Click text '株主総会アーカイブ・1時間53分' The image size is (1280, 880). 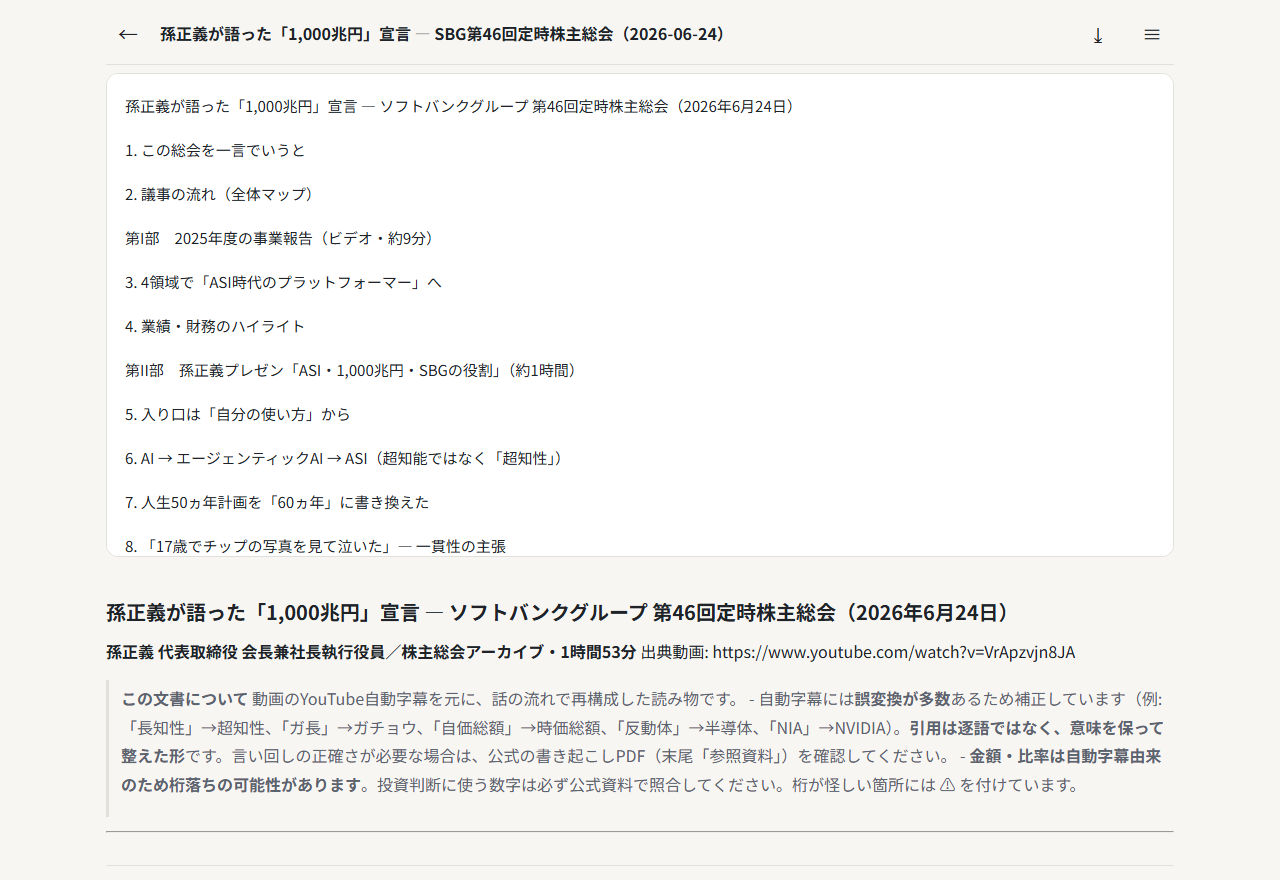click(518, 652)
